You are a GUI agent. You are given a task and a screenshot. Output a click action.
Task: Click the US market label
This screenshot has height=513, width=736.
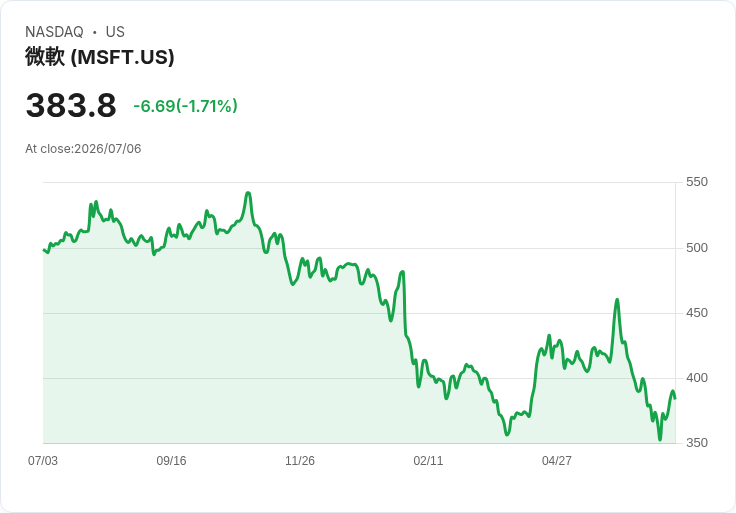tap(115, 32)
